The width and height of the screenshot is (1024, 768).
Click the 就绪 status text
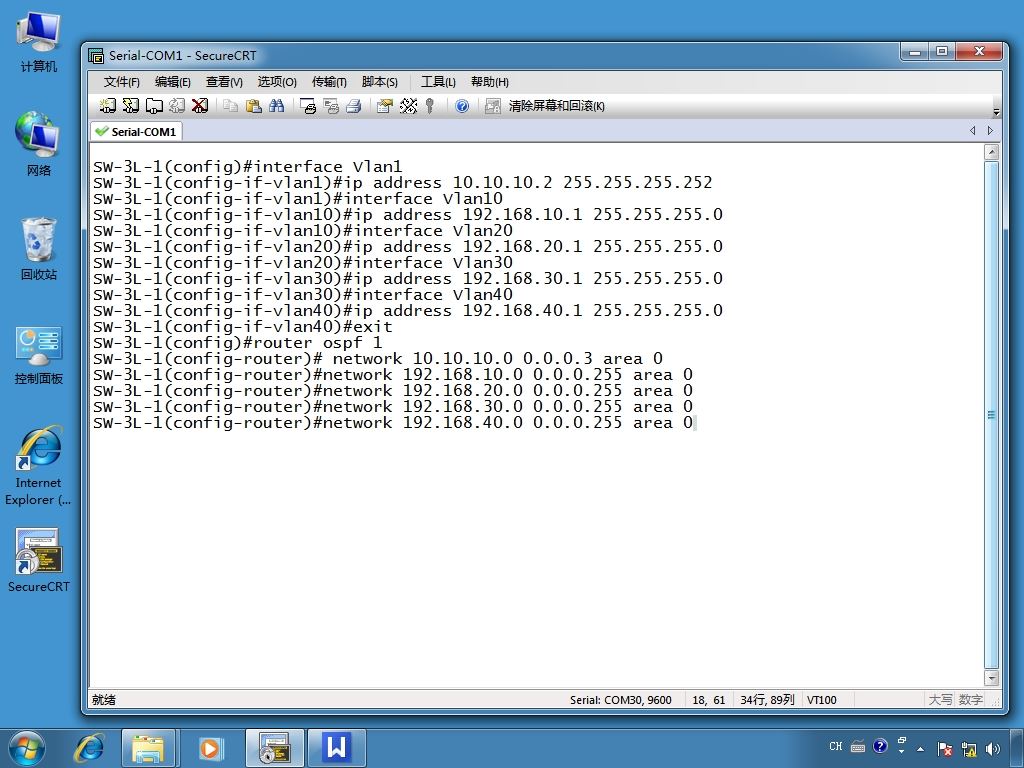point(104,699)
